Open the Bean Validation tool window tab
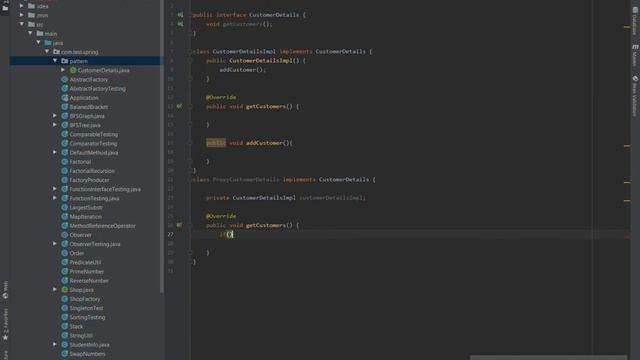This screenshot has height=360, width=640. coord(635,96)
